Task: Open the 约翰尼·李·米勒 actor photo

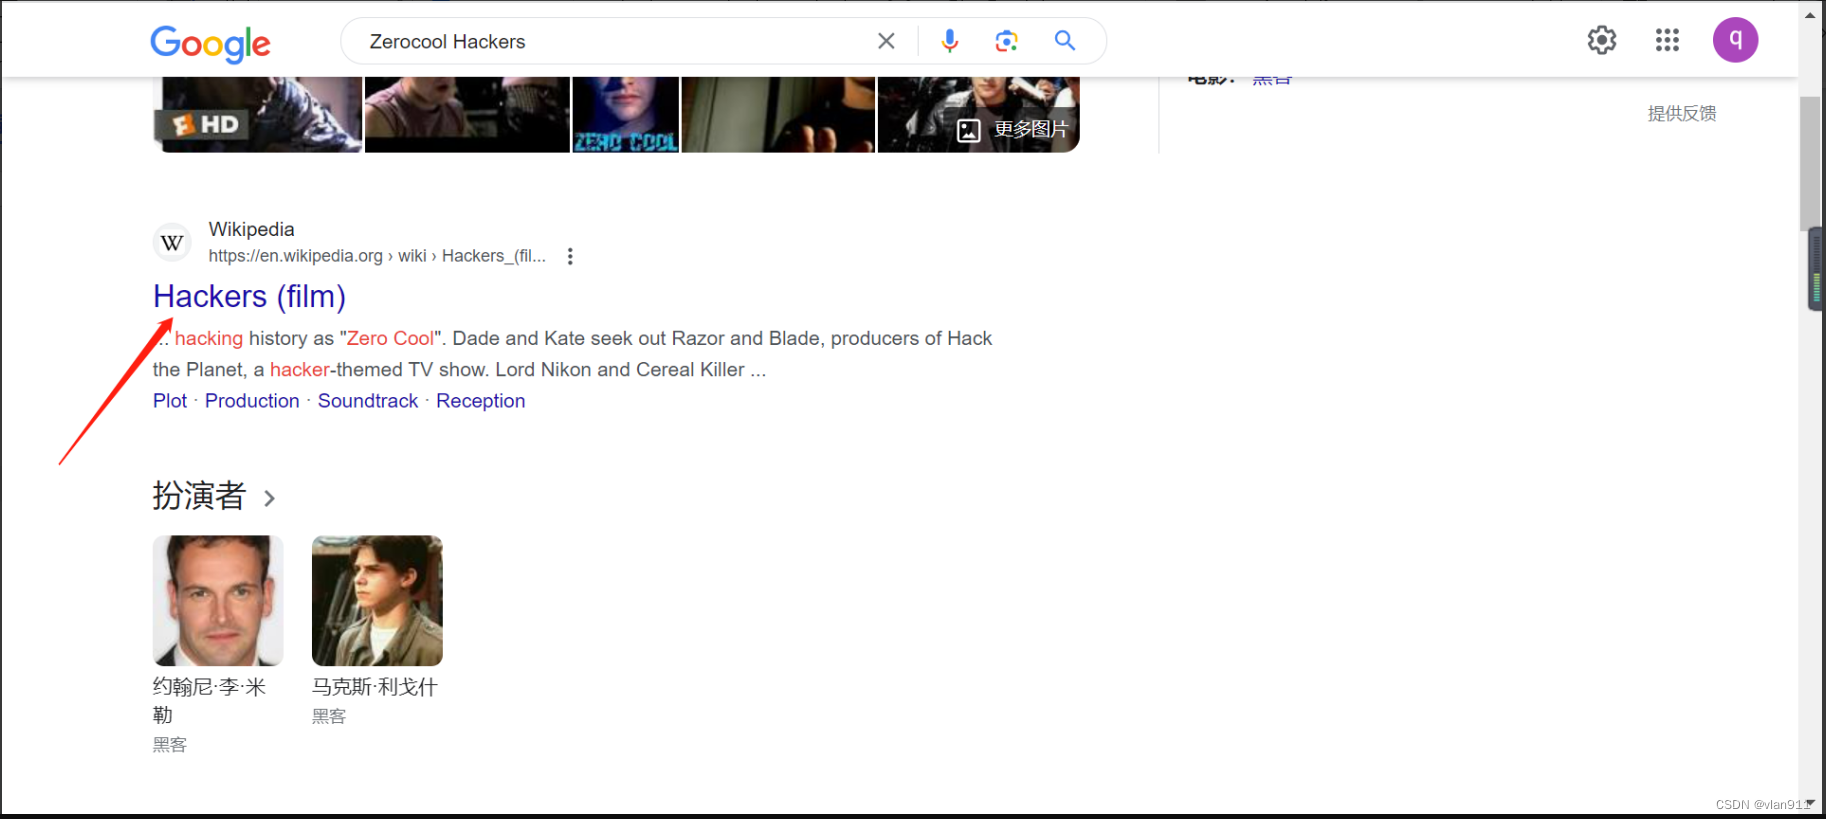Action: [x=218, y=600]
